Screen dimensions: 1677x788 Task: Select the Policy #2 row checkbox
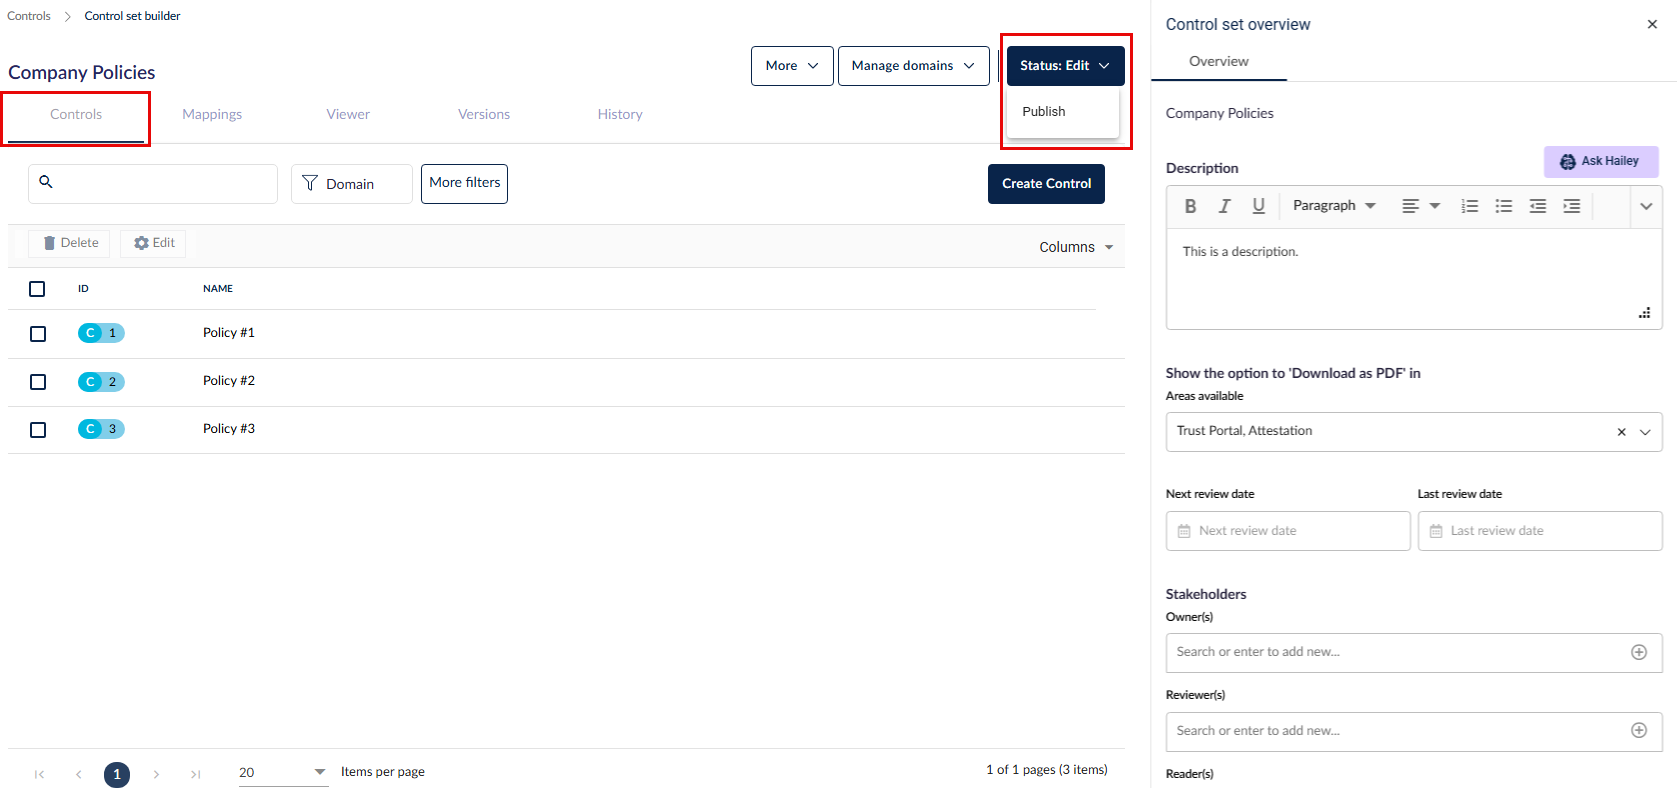(38, 382)
